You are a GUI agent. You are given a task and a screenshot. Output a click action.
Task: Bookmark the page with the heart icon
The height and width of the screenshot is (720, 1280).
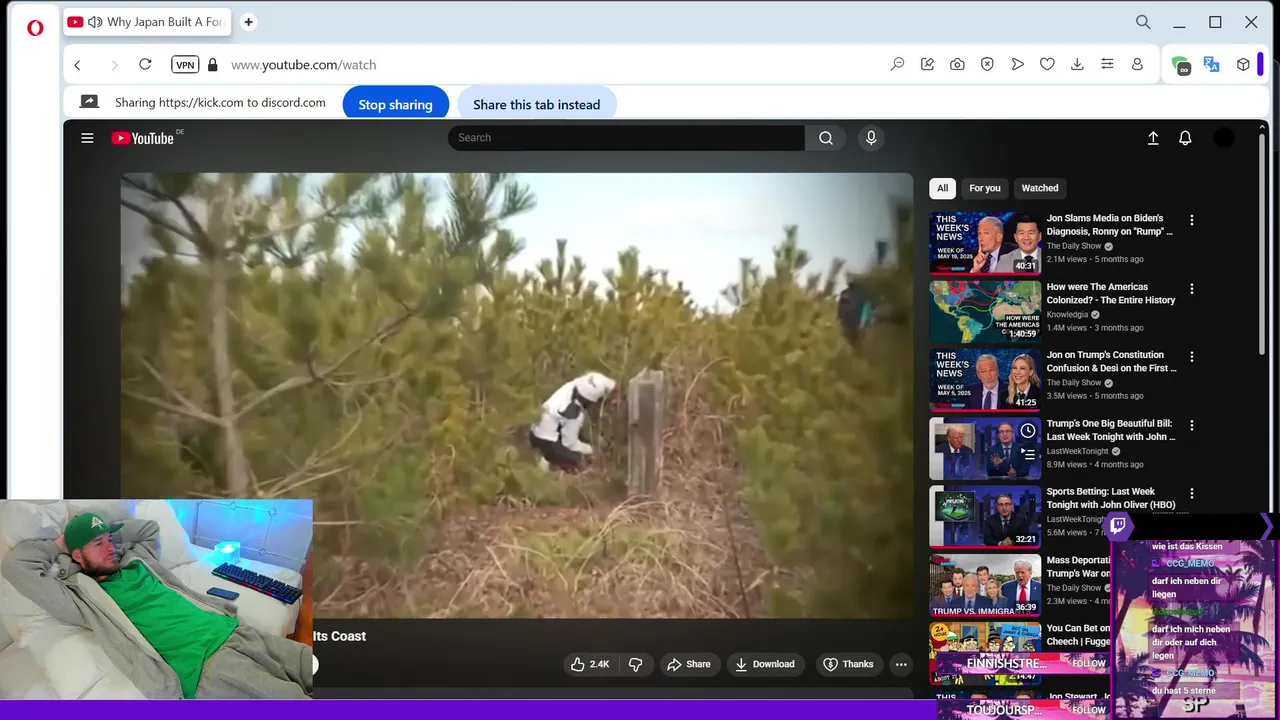(x=1047, y=64)
